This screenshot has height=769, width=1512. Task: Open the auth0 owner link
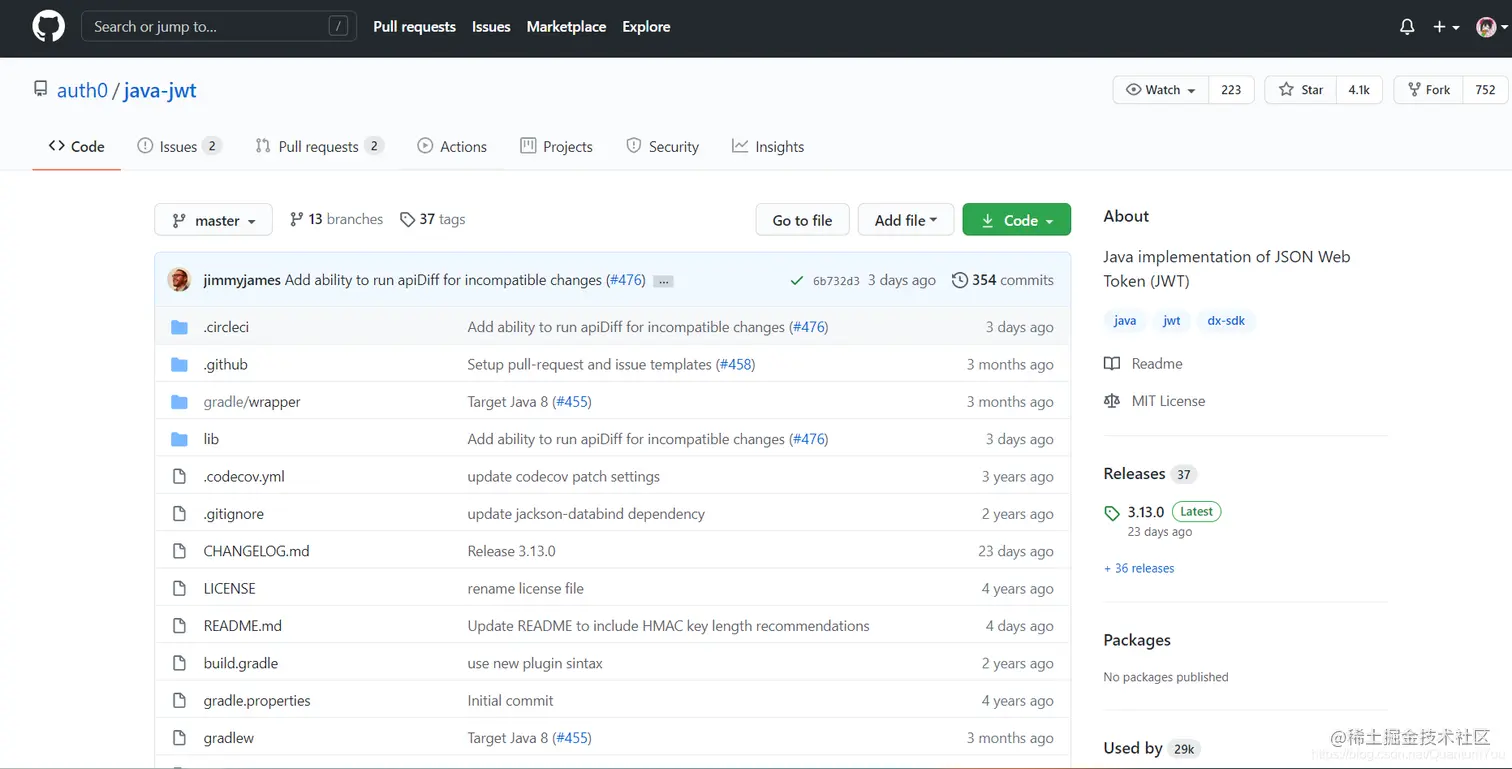coord(82,90)
